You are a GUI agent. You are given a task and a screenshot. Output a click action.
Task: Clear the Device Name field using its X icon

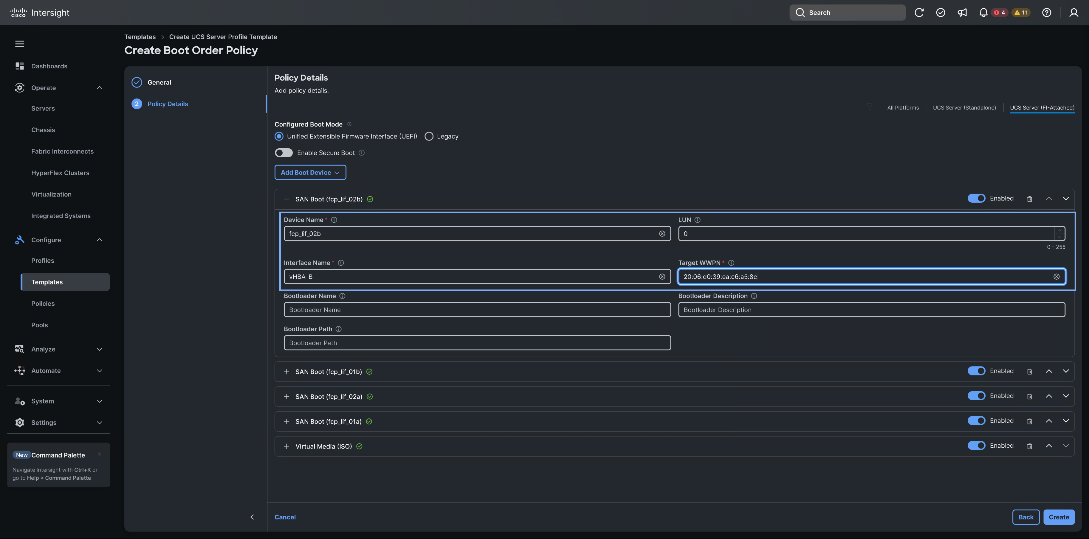(x=662, y=234)
